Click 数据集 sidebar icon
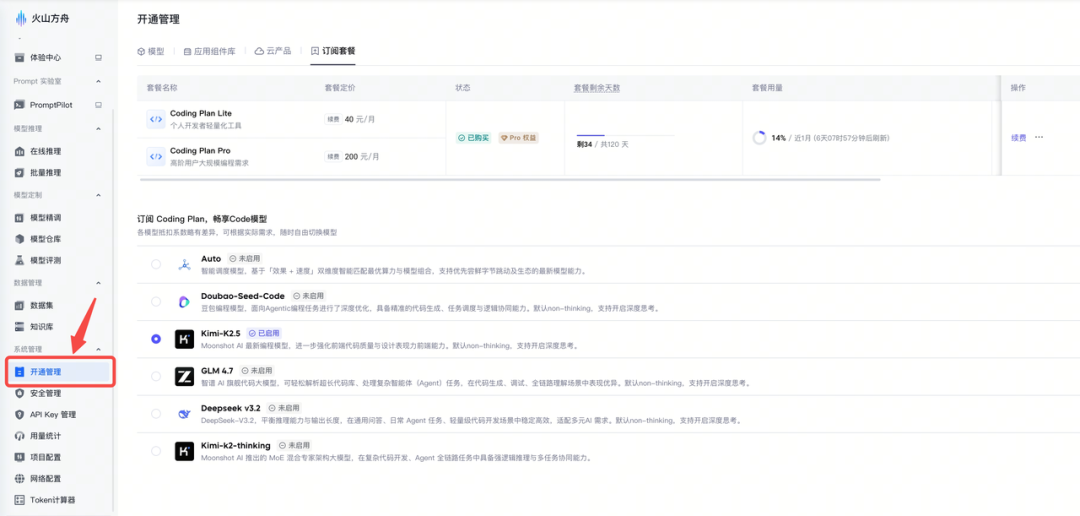The height and width of the screenshot is (516, 1080). pos(19,305)
